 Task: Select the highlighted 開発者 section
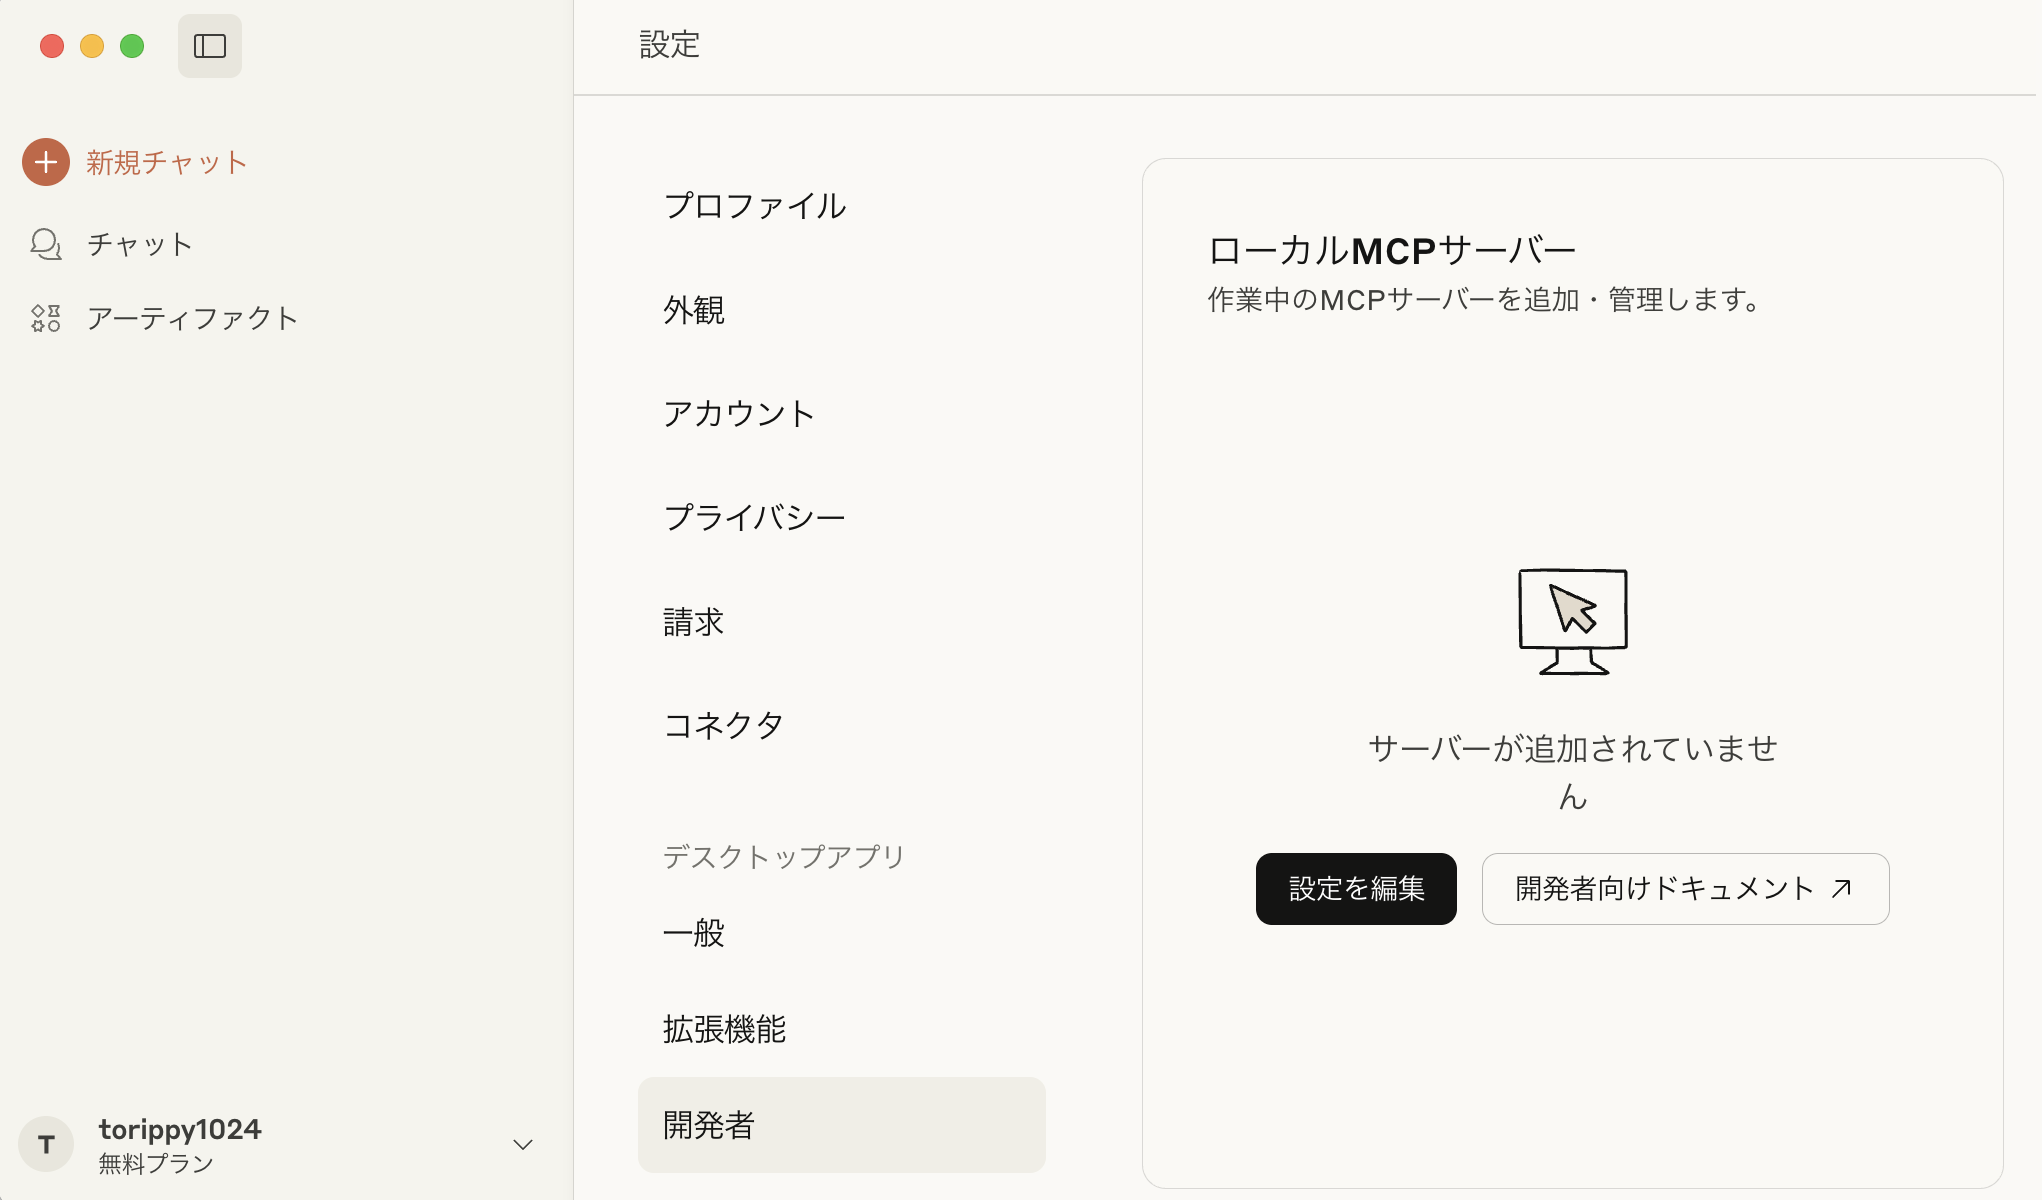point(707,1125)
